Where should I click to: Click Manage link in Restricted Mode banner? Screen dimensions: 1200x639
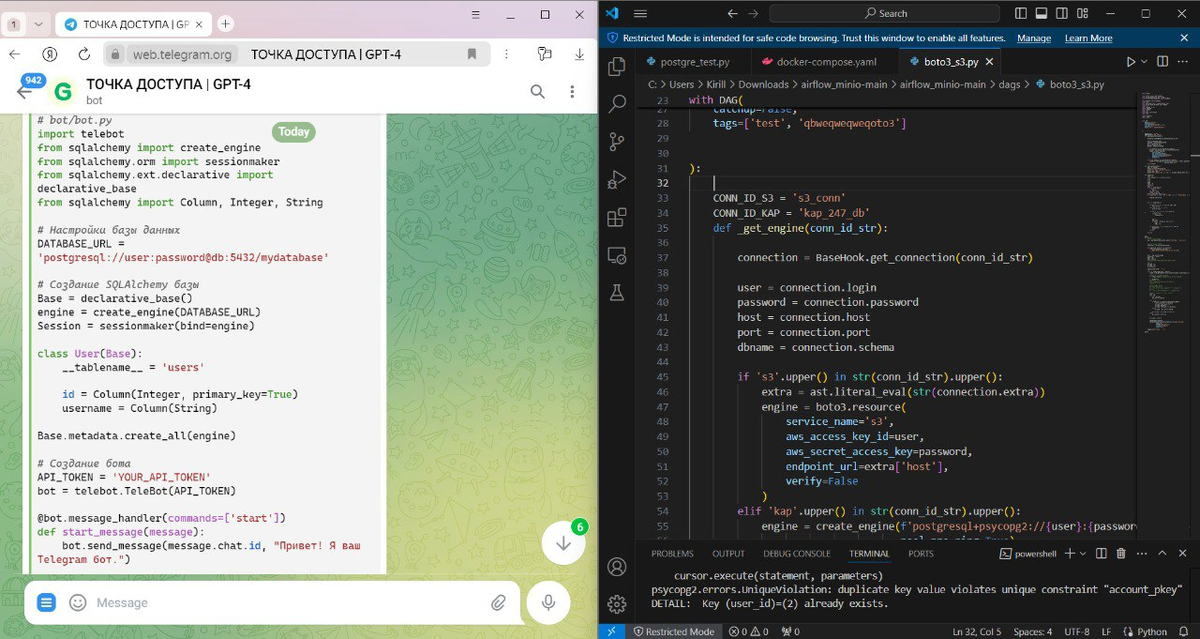coord(1034,38)
